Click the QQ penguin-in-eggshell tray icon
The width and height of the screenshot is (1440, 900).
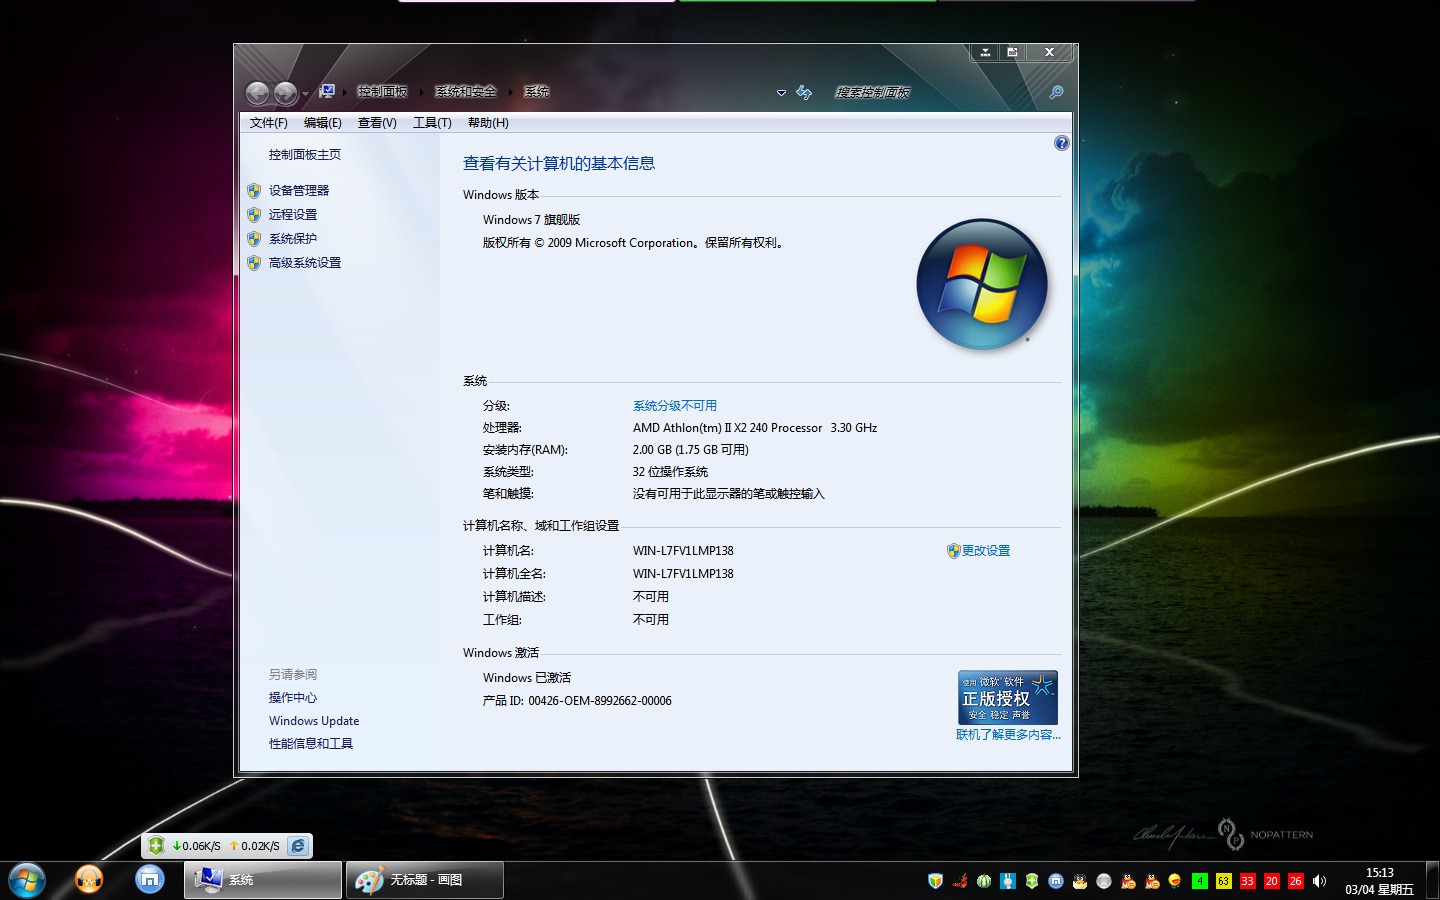tap(1080, 881)
